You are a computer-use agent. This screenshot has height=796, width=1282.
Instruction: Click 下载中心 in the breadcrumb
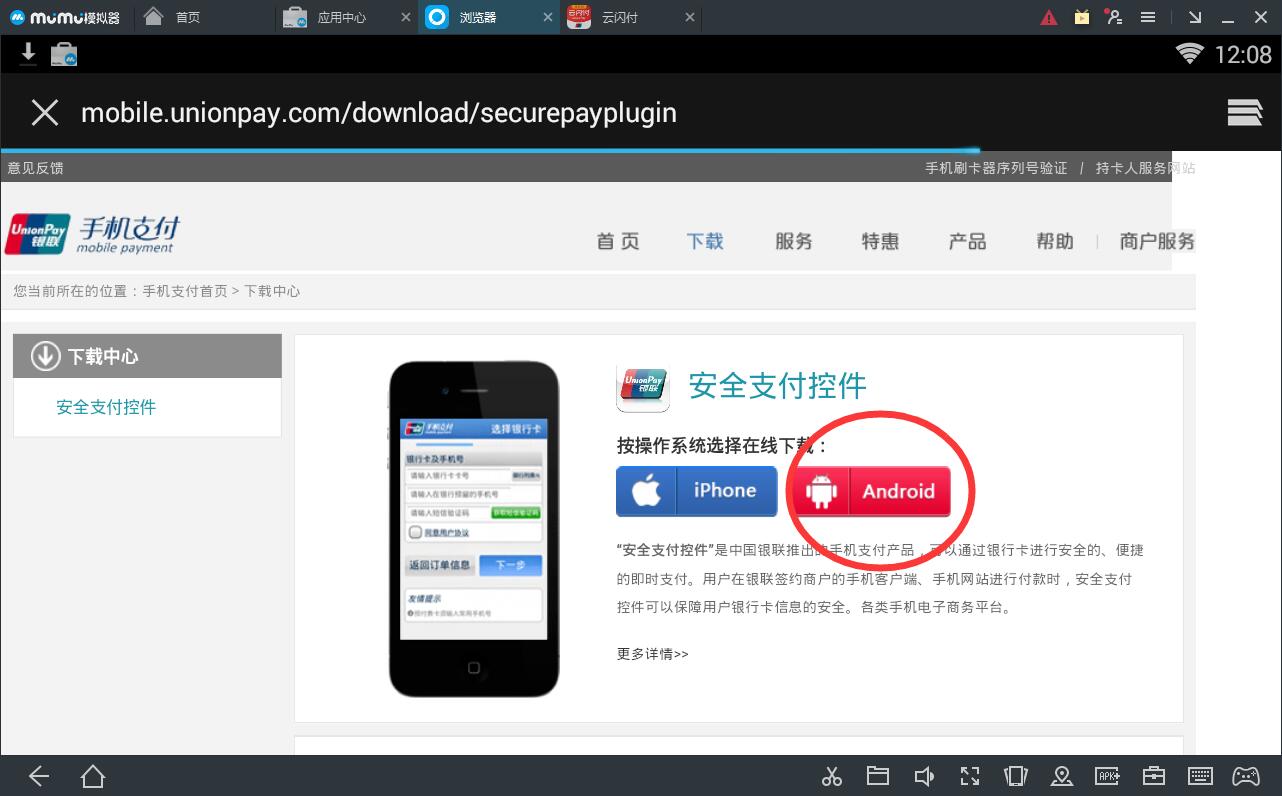[272, 291]
